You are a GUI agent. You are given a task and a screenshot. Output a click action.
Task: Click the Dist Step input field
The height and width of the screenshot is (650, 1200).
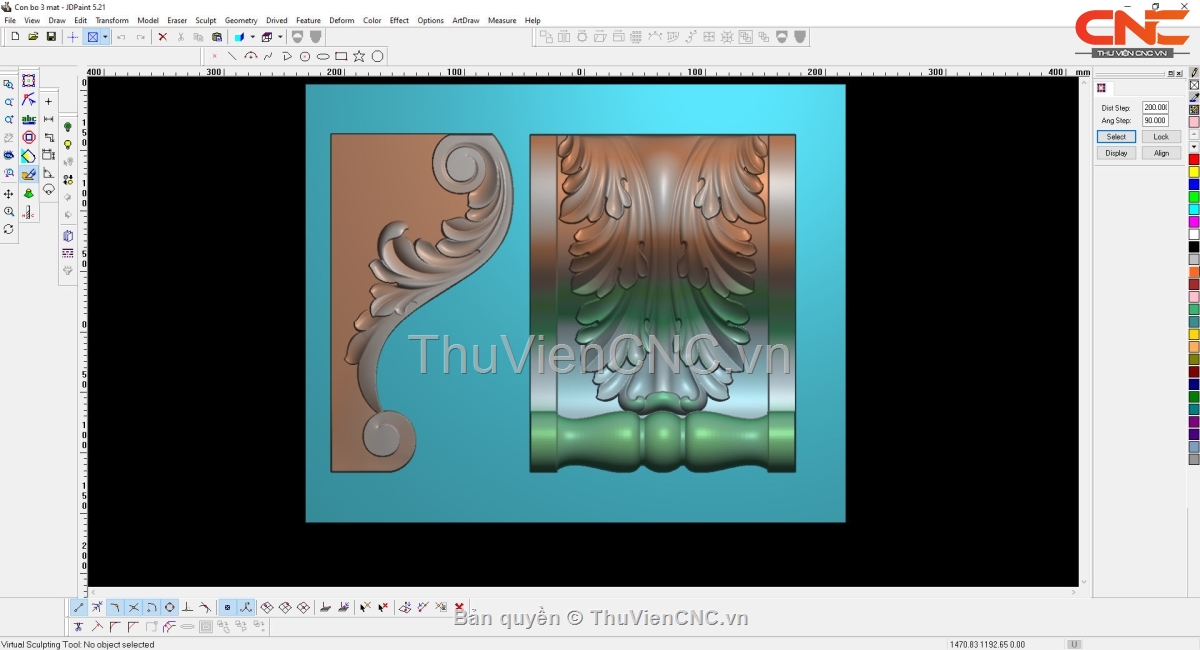coord(1155,107)
